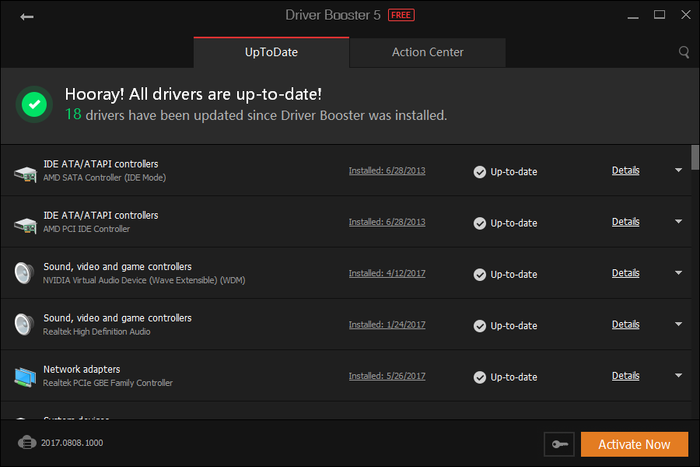The width and height of the screenshot is (700, 467).
Task: Switch to the Action Center tab
Action: [x=427, y=52]
